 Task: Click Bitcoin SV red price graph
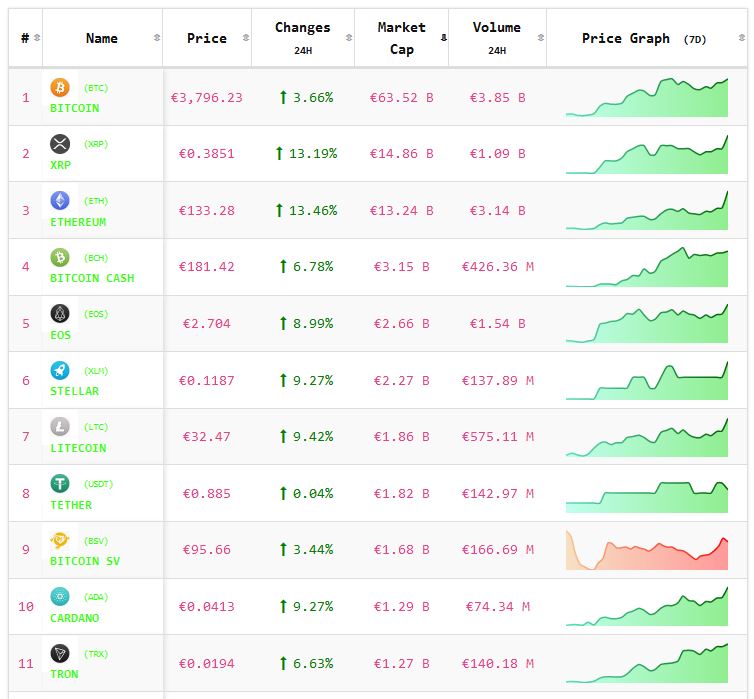(x=646, y=550)
